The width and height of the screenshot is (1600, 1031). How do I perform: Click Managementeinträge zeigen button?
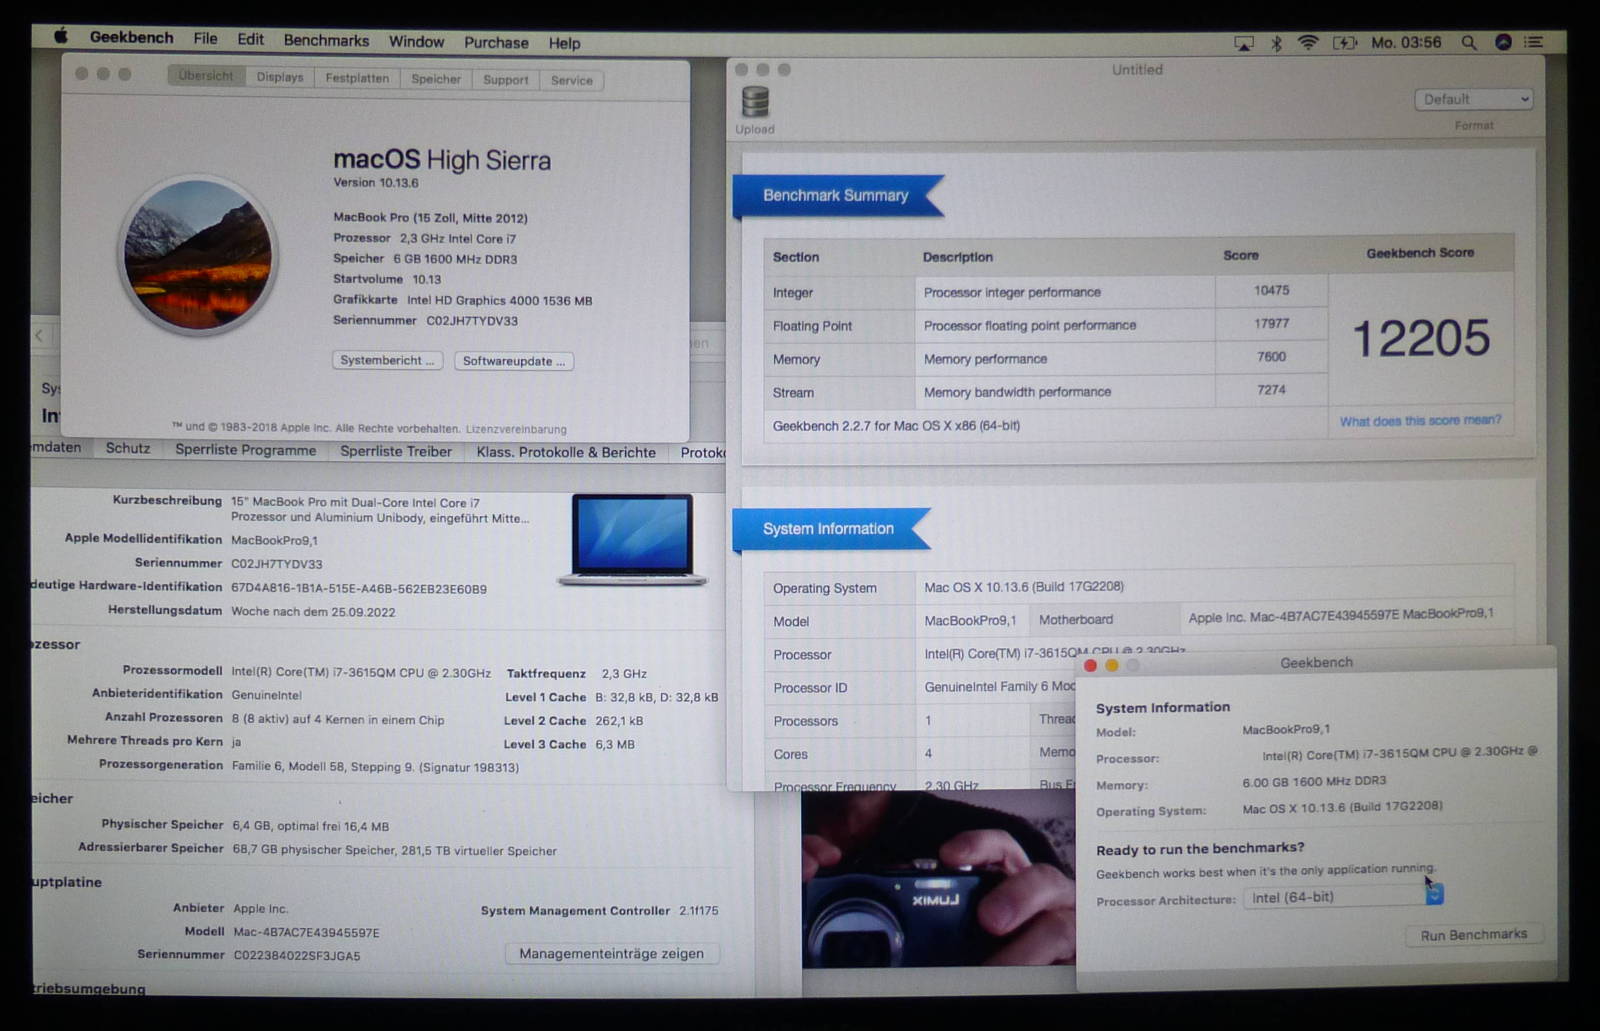click(x=611, y=954)
